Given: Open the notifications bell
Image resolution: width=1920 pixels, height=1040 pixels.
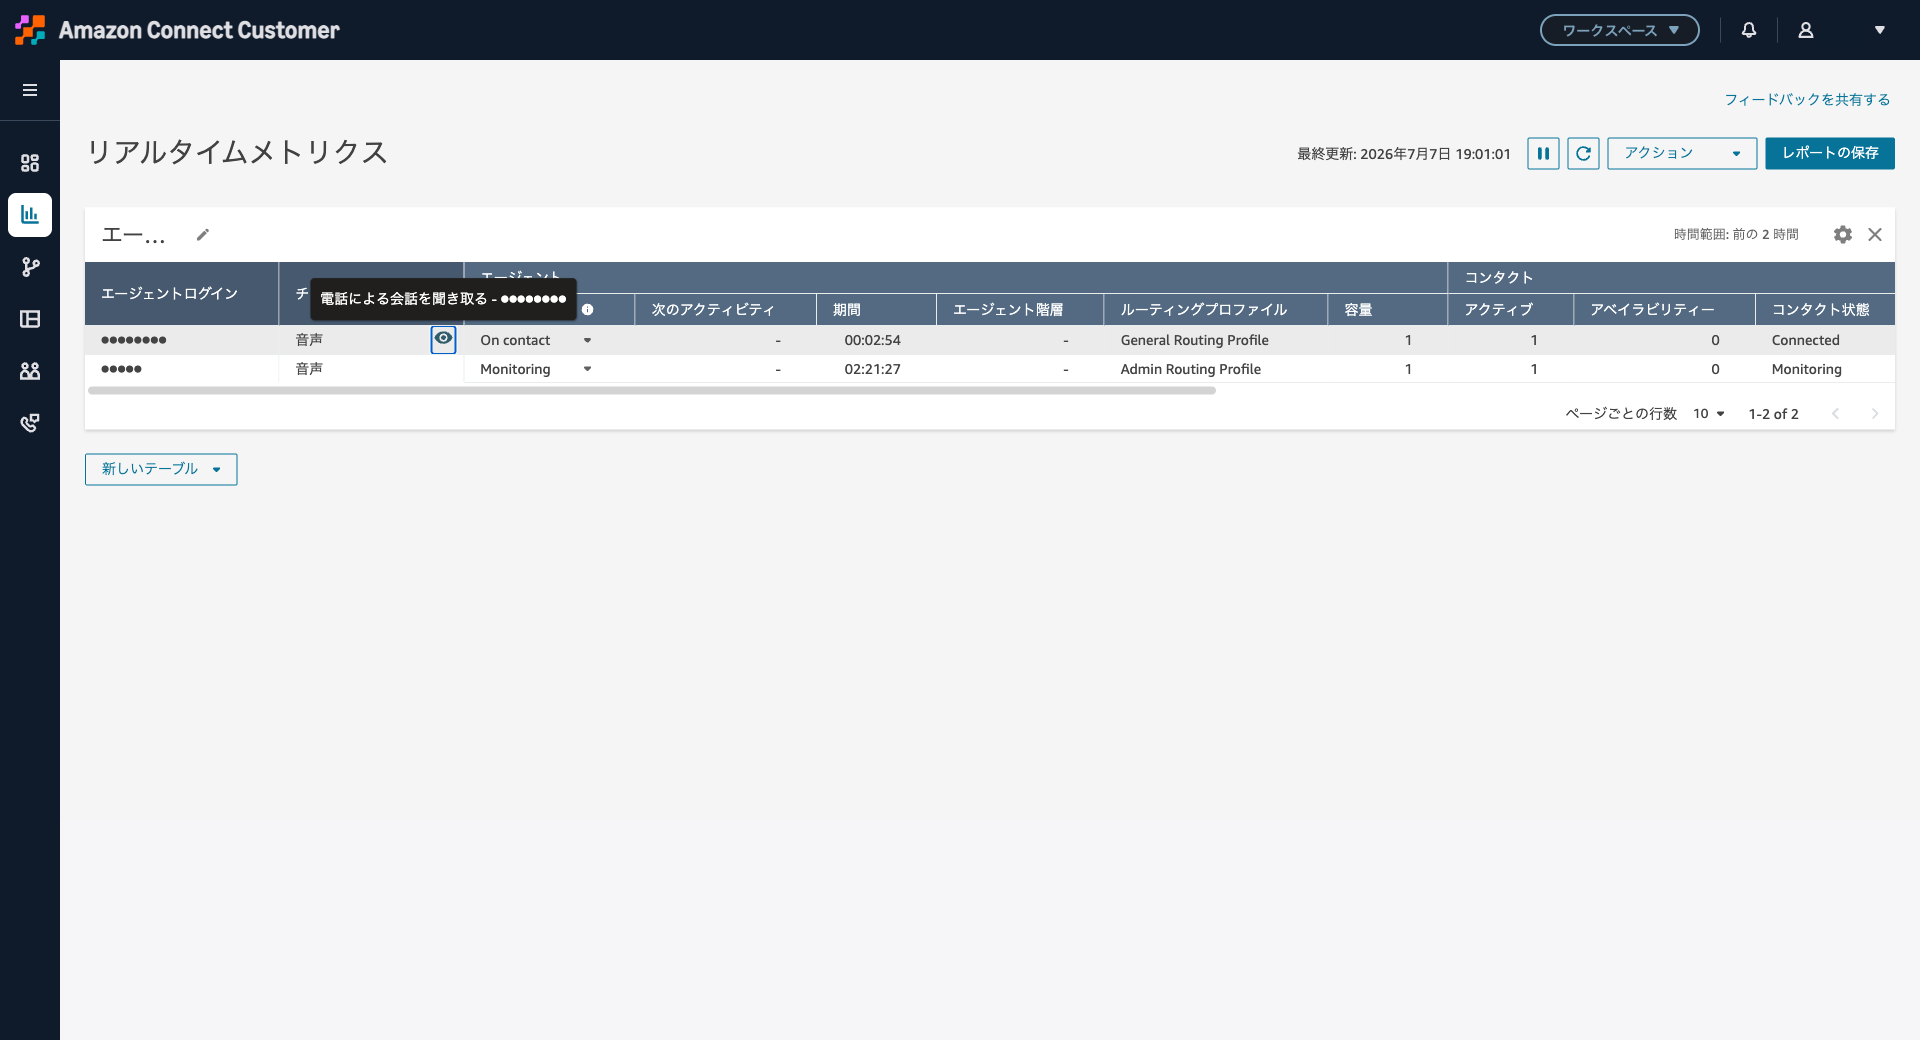Looking at the screenshot, I should point(1749,30).
